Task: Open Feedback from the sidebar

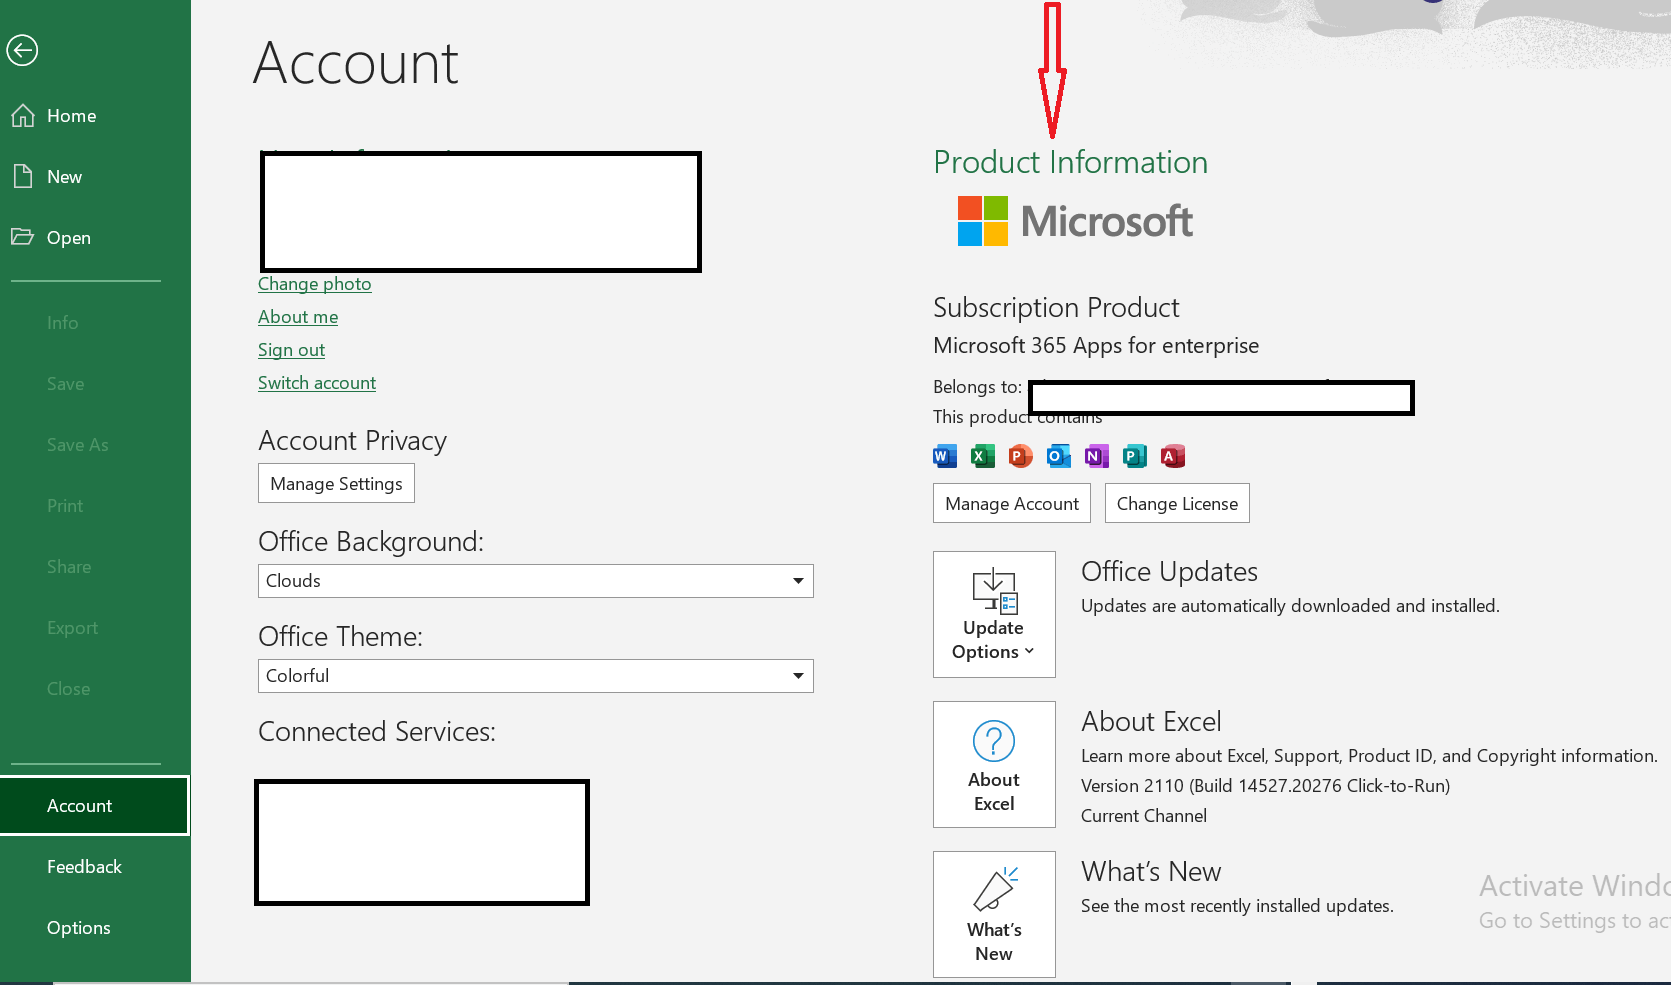Action: click(95, 867)
